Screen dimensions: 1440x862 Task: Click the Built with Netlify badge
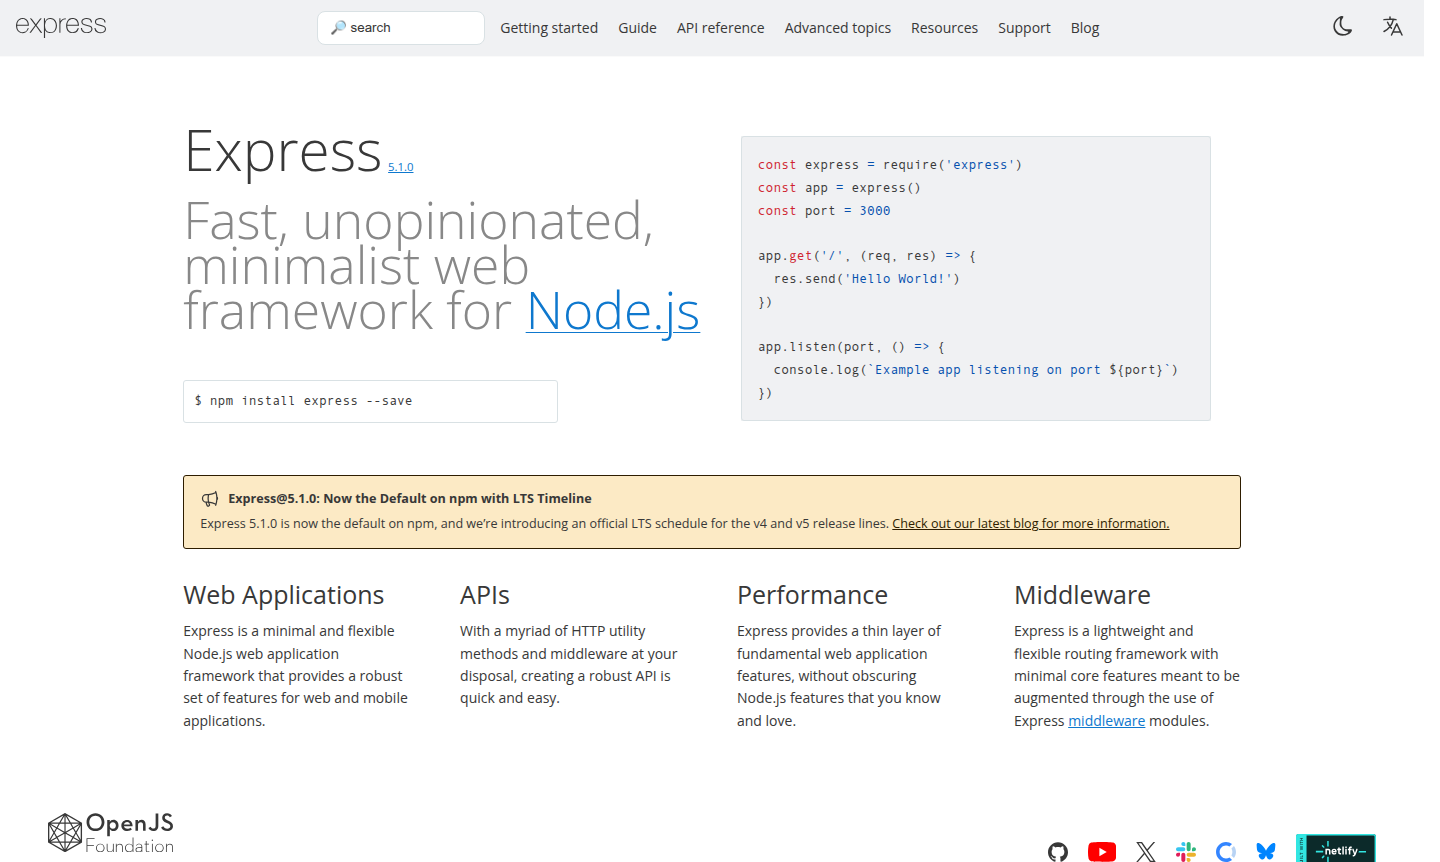pyautogui.click(x=1336, y=847)
